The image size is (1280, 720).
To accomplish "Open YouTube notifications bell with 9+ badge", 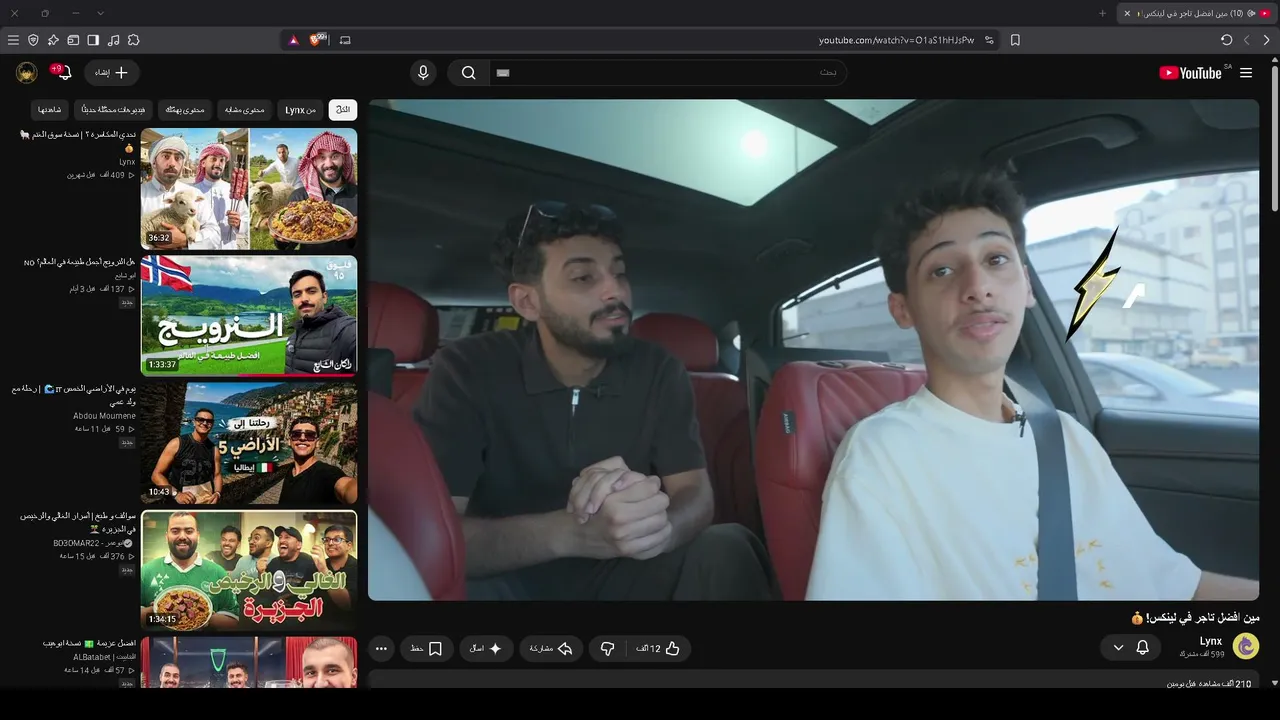I will [61, 72].
